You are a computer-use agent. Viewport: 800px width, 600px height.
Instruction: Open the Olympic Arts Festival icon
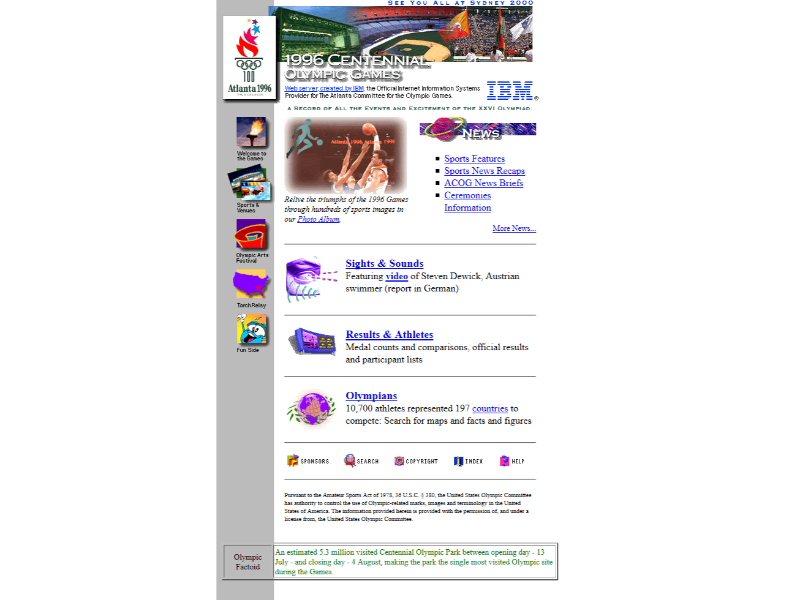click(250, 235)
